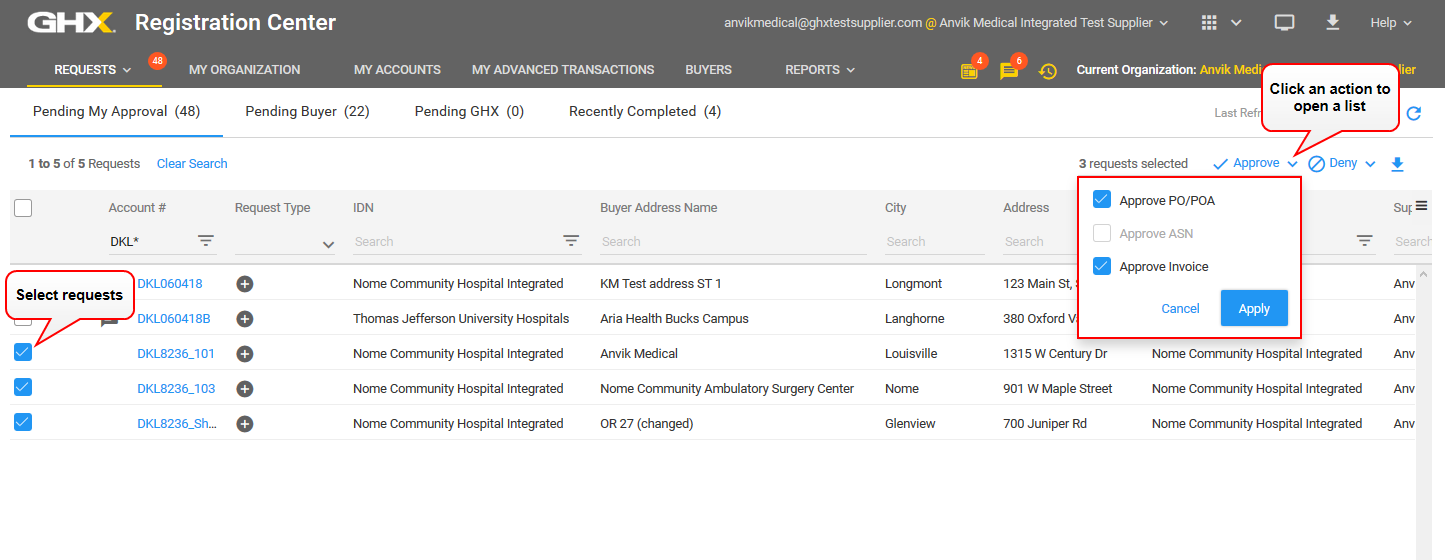Expand the Request Type filter dropdown
This screenshot has height=560, width=1445.
(328, 244)
